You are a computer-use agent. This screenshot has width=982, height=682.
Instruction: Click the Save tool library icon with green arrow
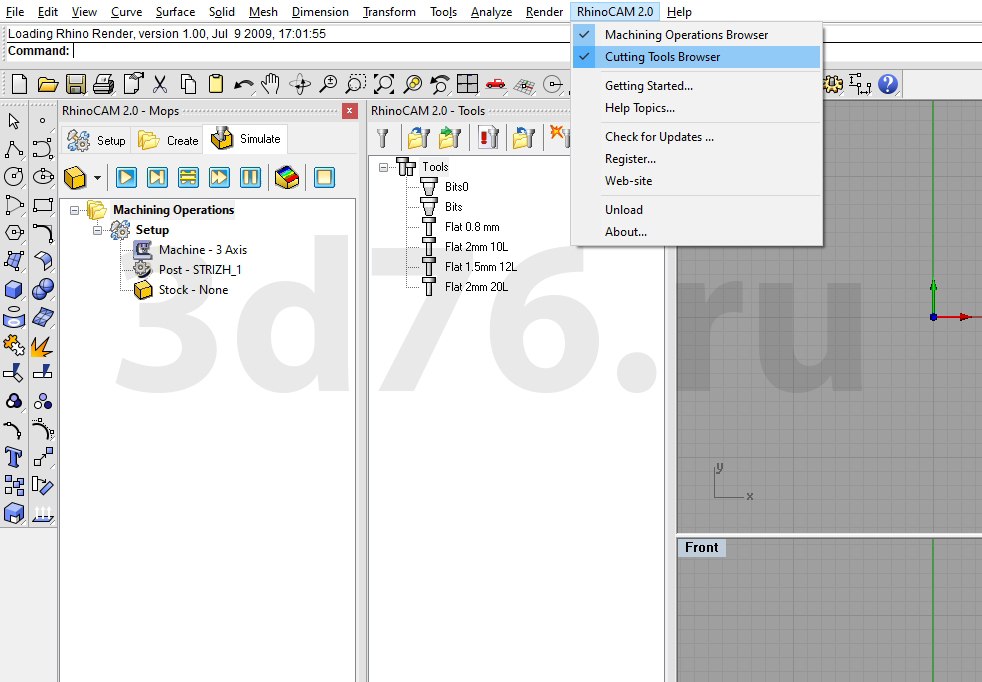pyautogui.click(x=450, y=137)
